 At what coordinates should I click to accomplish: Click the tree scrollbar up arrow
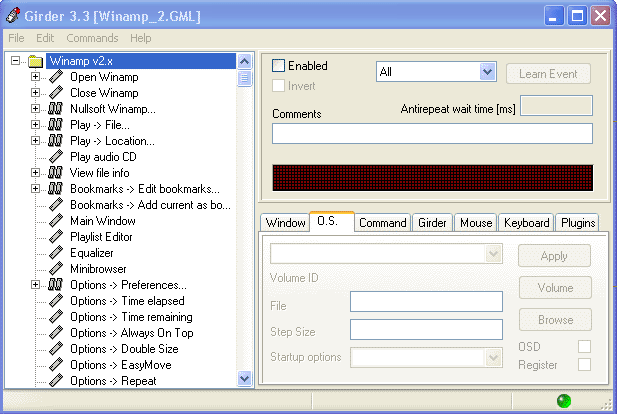[244, 61]
